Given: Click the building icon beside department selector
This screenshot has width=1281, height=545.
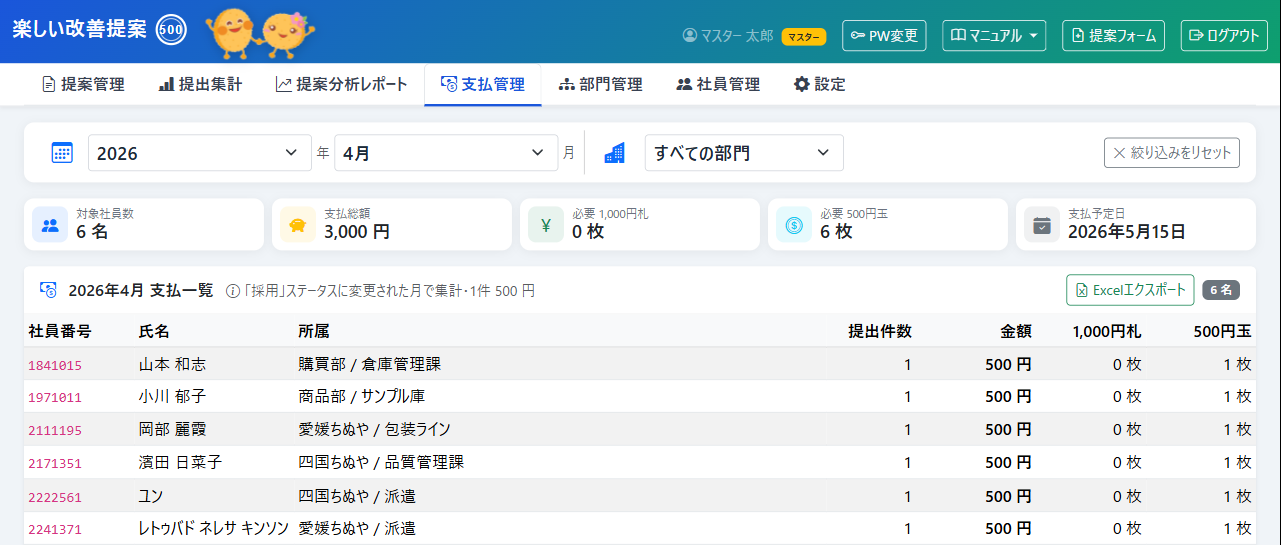Looking at the screenshot, I should [615, 153].
